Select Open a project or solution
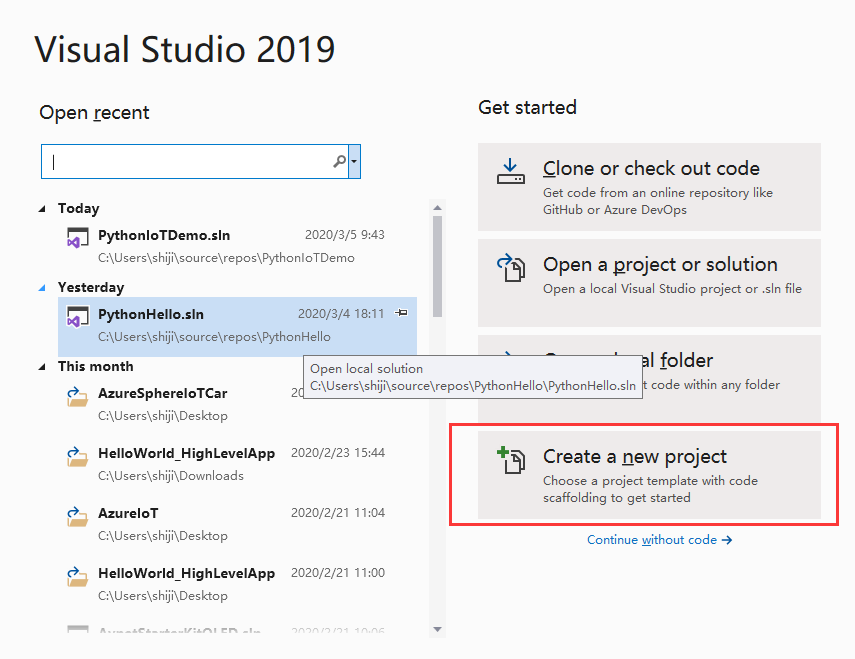Viewport: 855px width, 659px height. [649, 283]
